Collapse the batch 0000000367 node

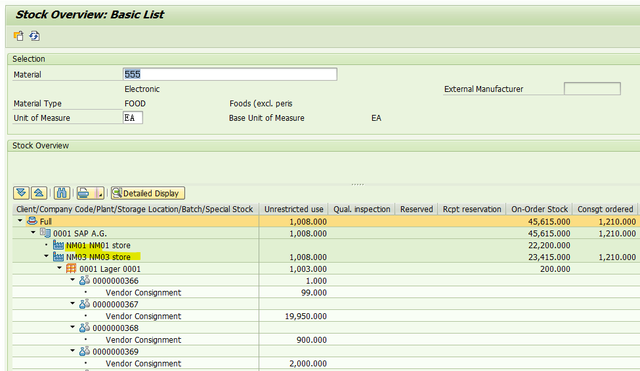[x=72, y=303]
